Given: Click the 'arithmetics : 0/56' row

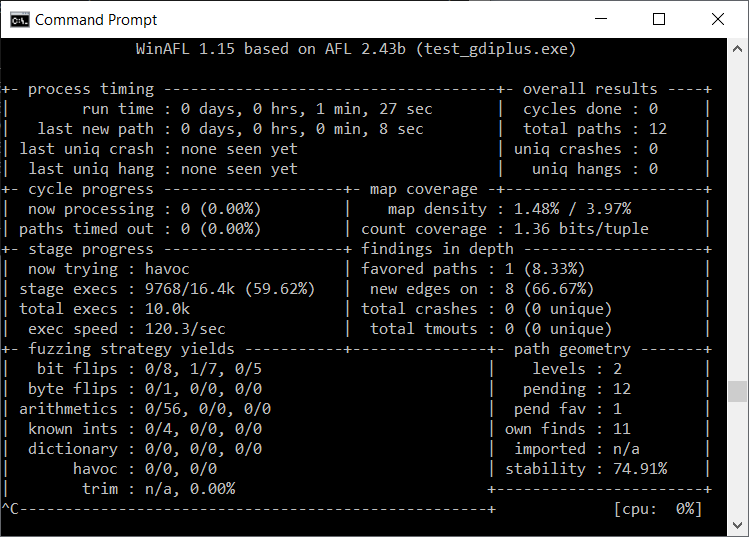Looking at the screenshot, I should coord(145,409).
